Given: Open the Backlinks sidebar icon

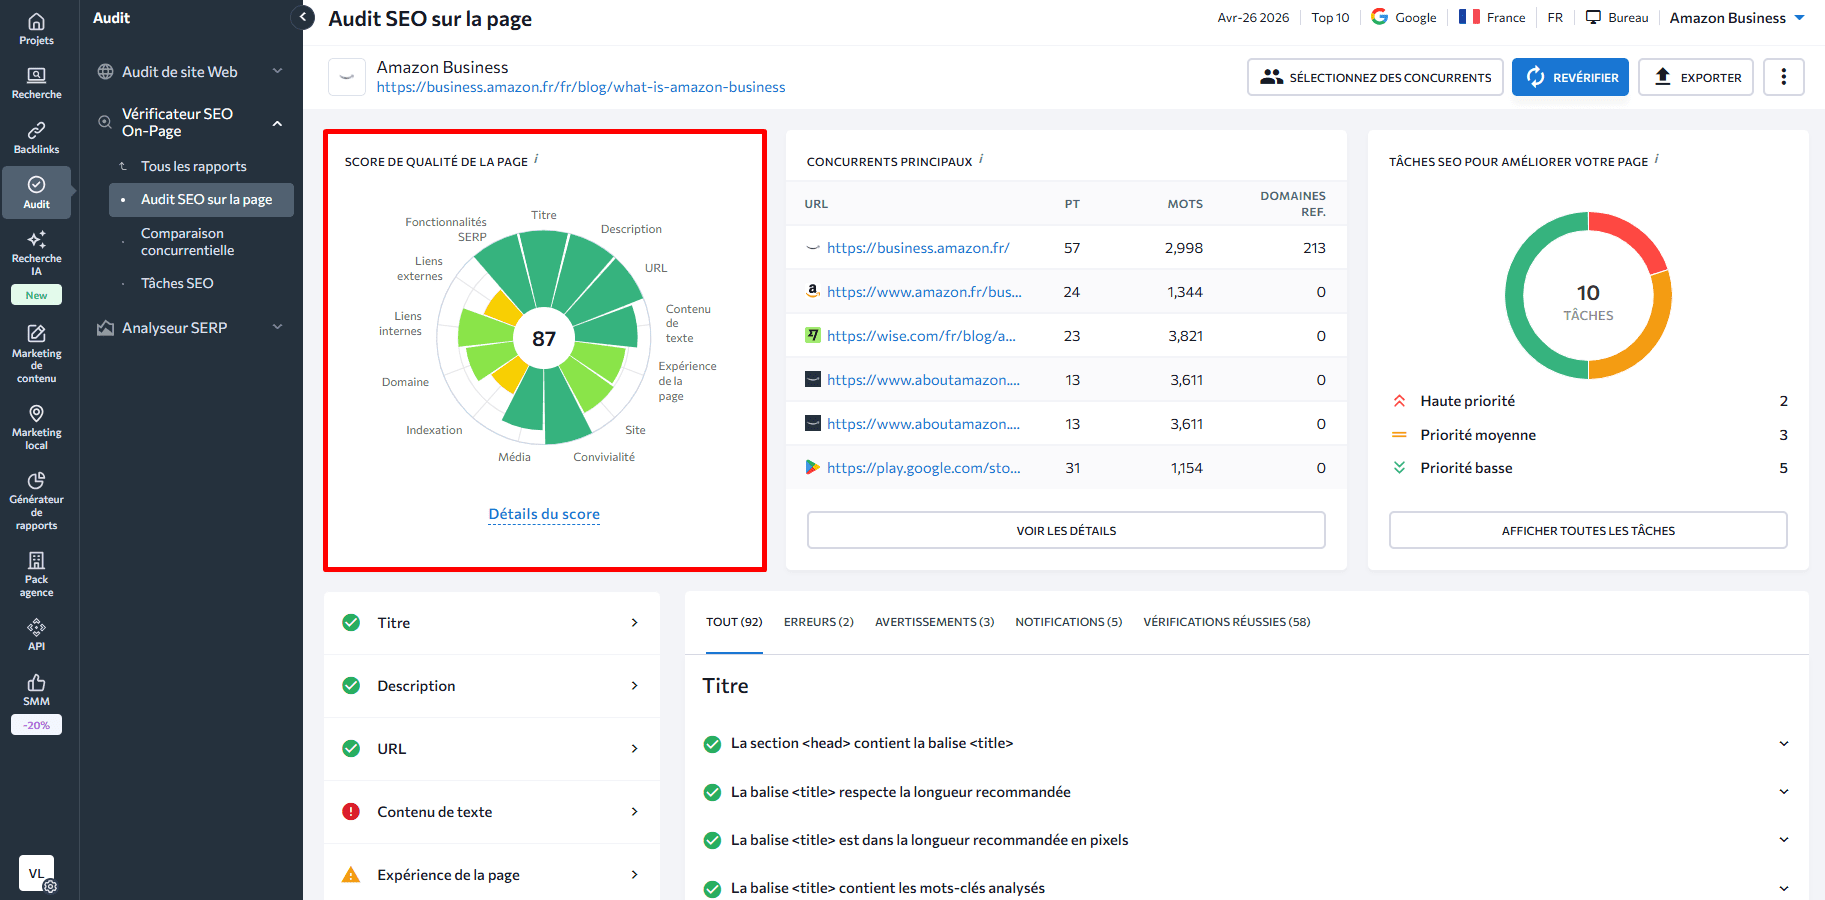Looking at the screenshot, I should [x=36, y=138].
